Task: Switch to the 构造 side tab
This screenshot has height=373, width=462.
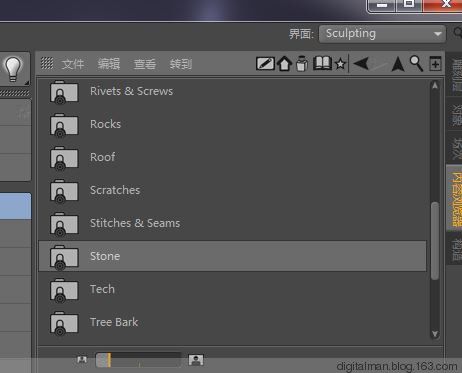Action: [x=455, y=249]
